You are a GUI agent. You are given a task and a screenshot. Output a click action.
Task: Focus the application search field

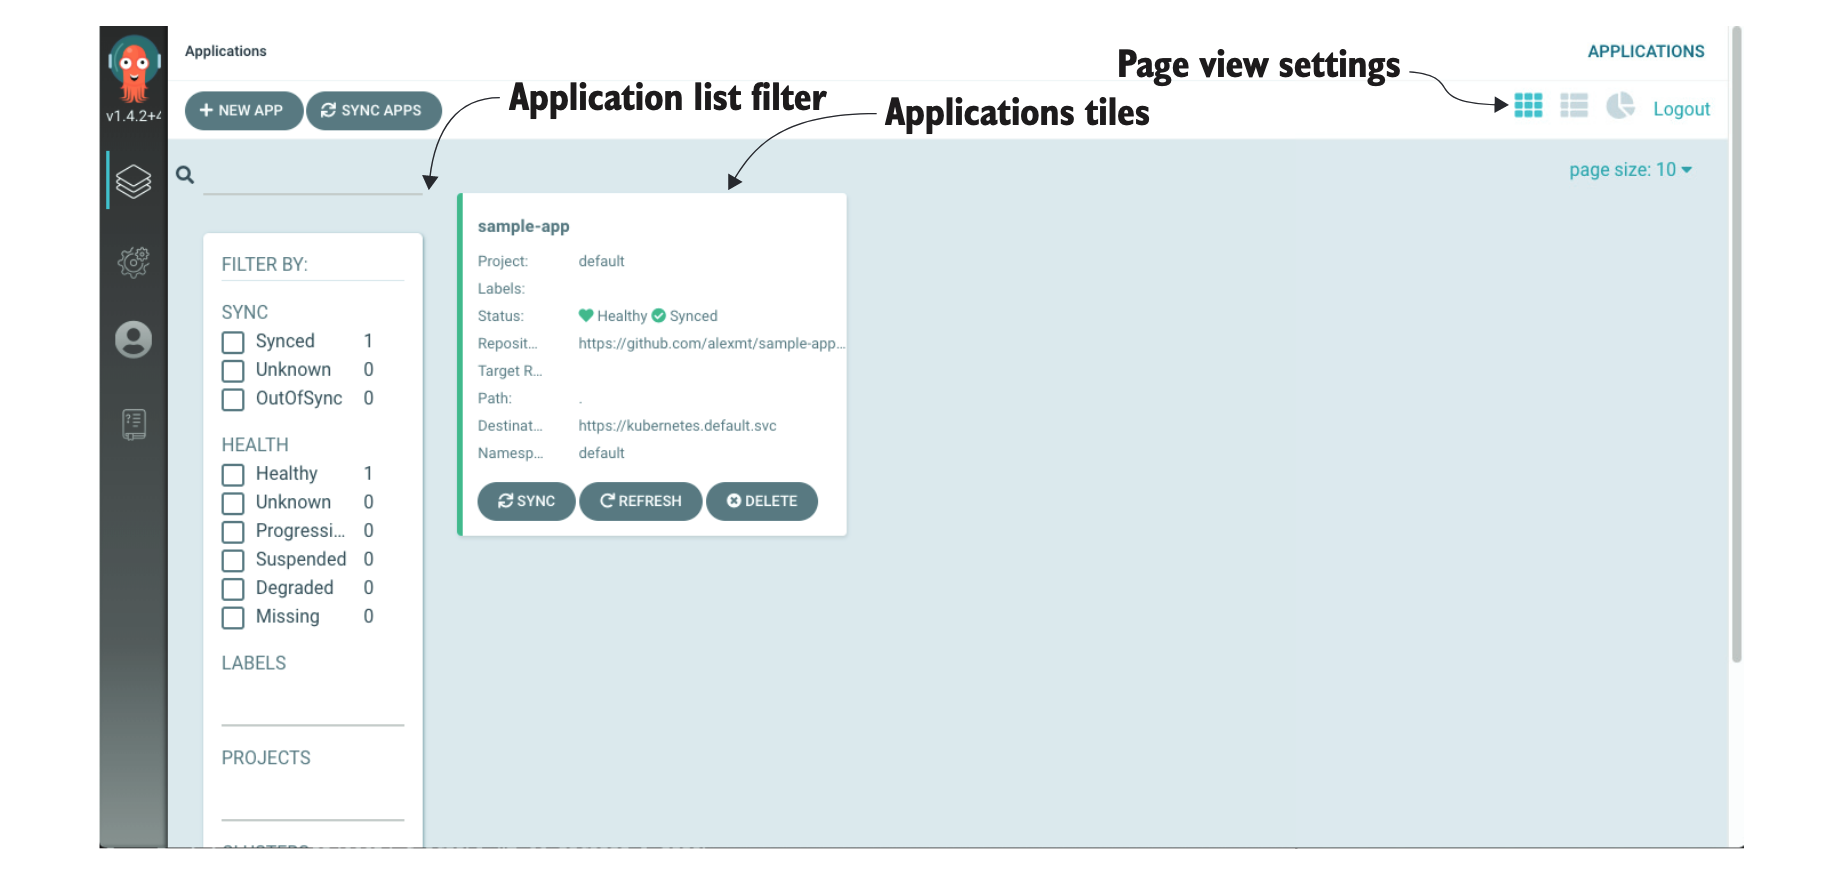tap(312, 176)
